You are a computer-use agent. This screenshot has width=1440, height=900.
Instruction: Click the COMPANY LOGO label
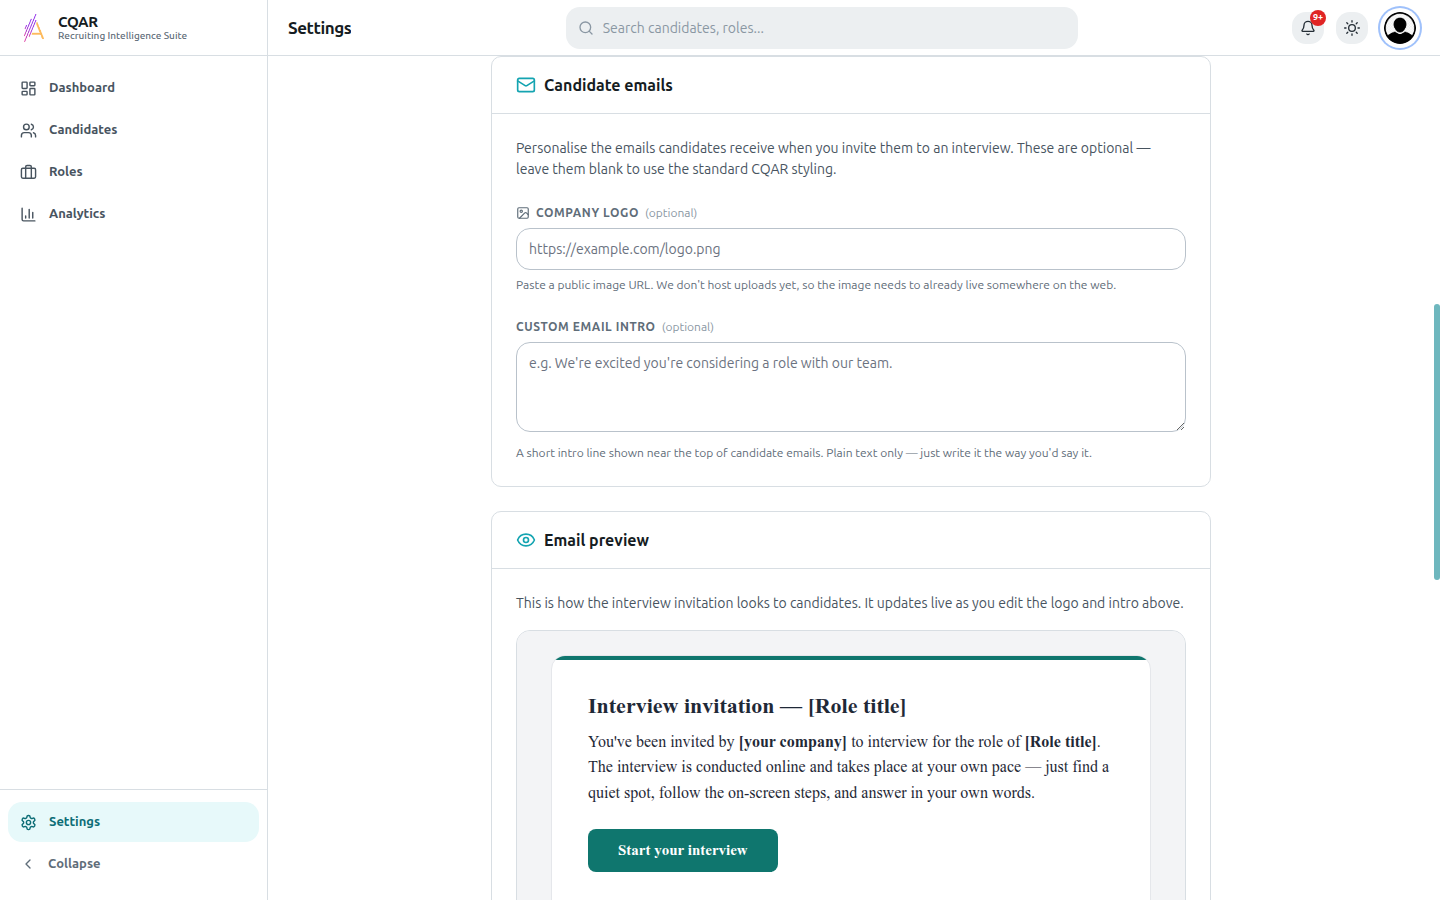587,213
